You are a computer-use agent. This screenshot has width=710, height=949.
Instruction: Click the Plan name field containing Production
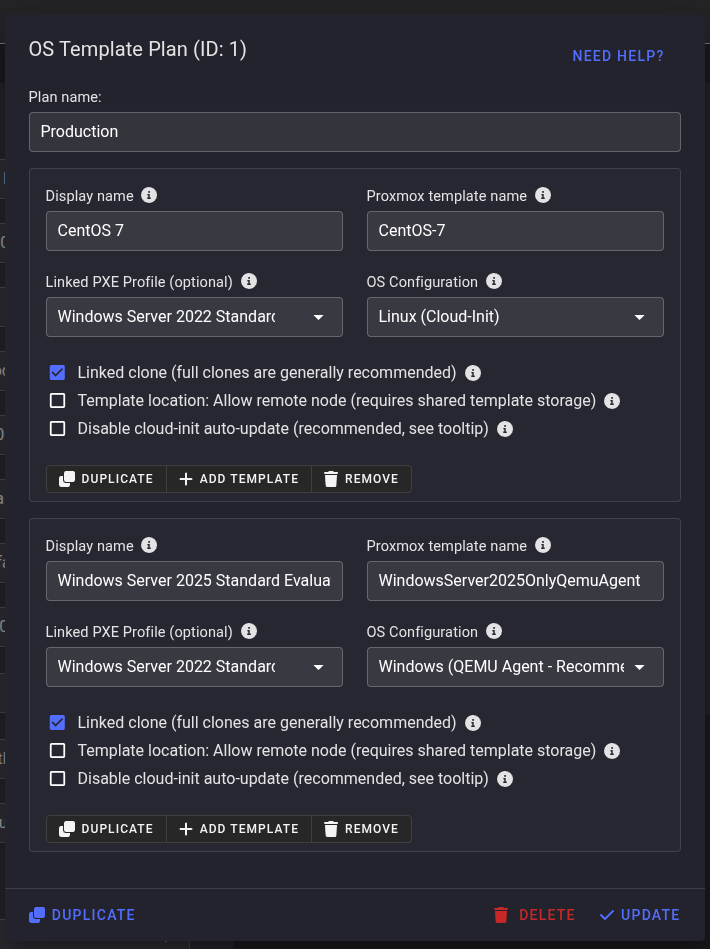point(354,132)
